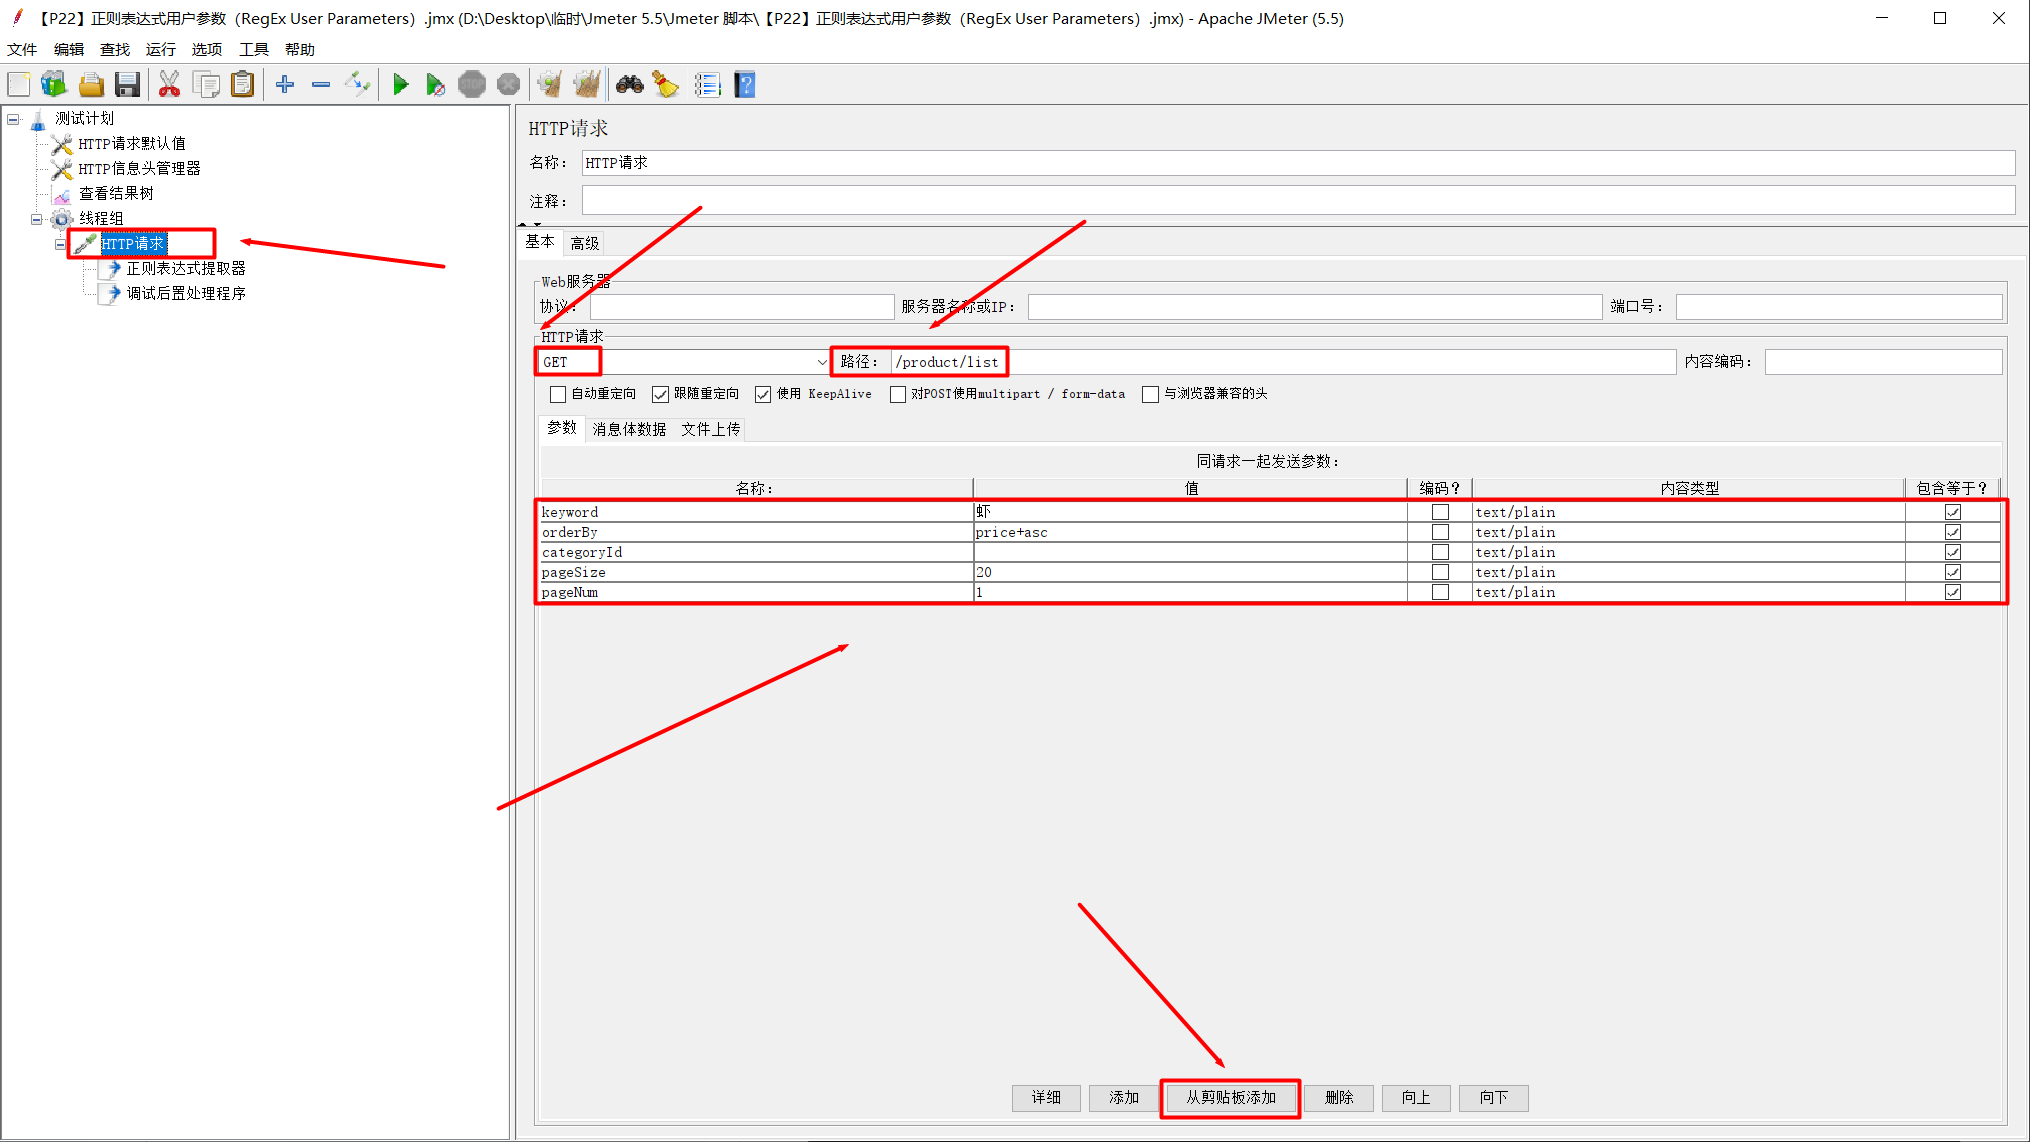Screen dimensions: 2030x1142
Task: Toggle 包含等于 checkbox for pageNum row
Action: (x=1953, y=592)
